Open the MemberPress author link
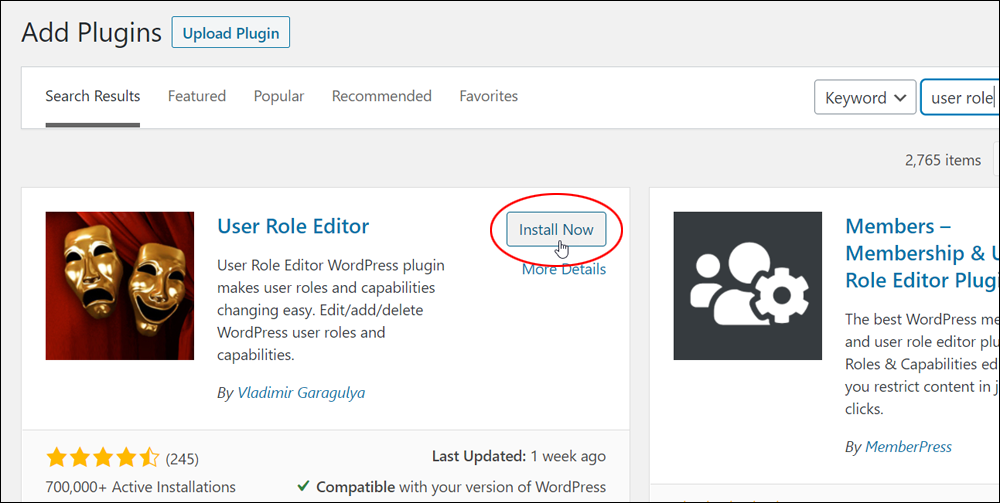This screenshot has width=1000, height=503. pos(908,448)
